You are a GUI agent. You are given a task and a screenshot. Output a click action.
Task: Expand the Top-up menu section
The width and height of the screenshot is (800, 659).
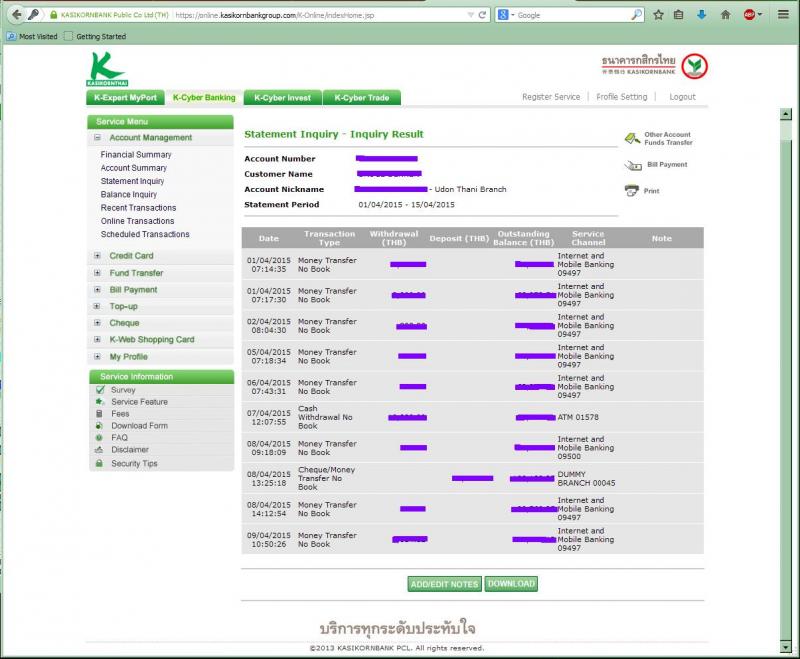pos(97,306)
